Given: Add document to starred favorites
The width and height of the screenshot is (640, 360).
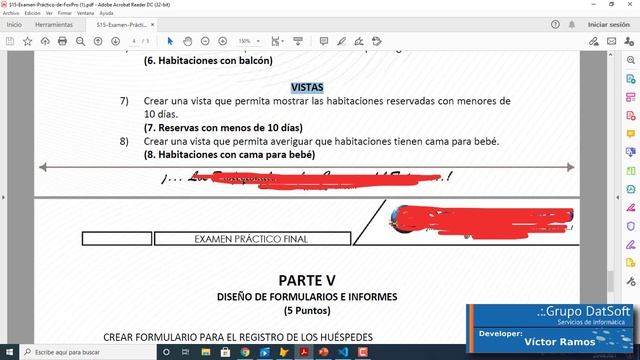Looking at the screenshot, I should [27, 41].
